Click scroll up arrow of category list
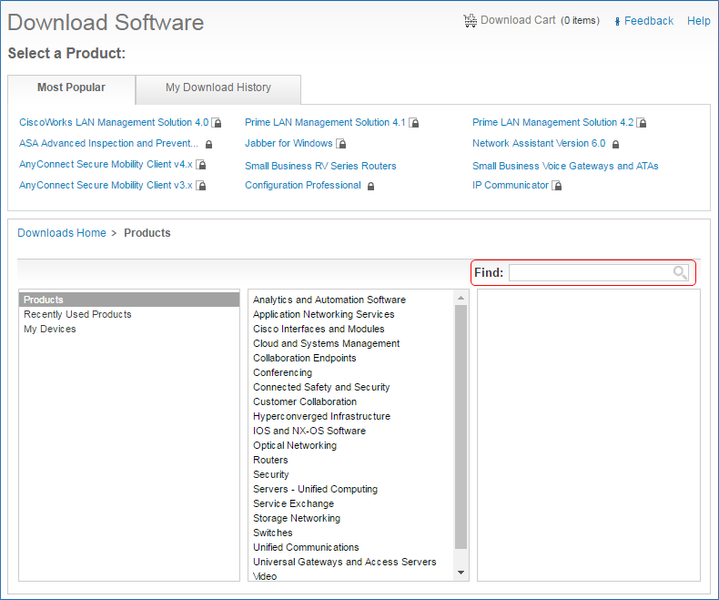 (461, 298)
